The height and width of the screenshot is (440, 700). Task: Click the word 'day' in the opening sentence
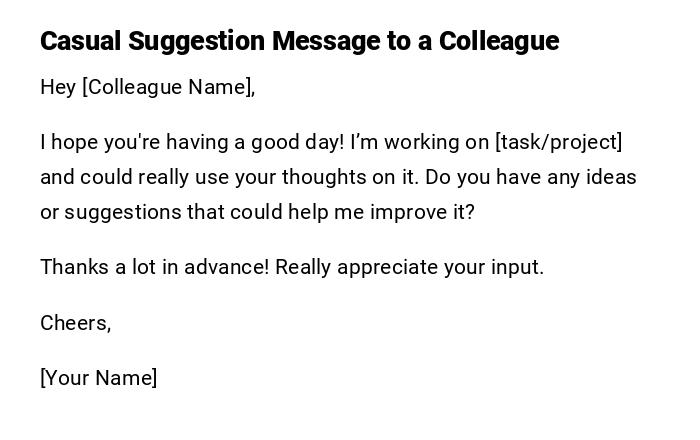click(x=324, y=142)
